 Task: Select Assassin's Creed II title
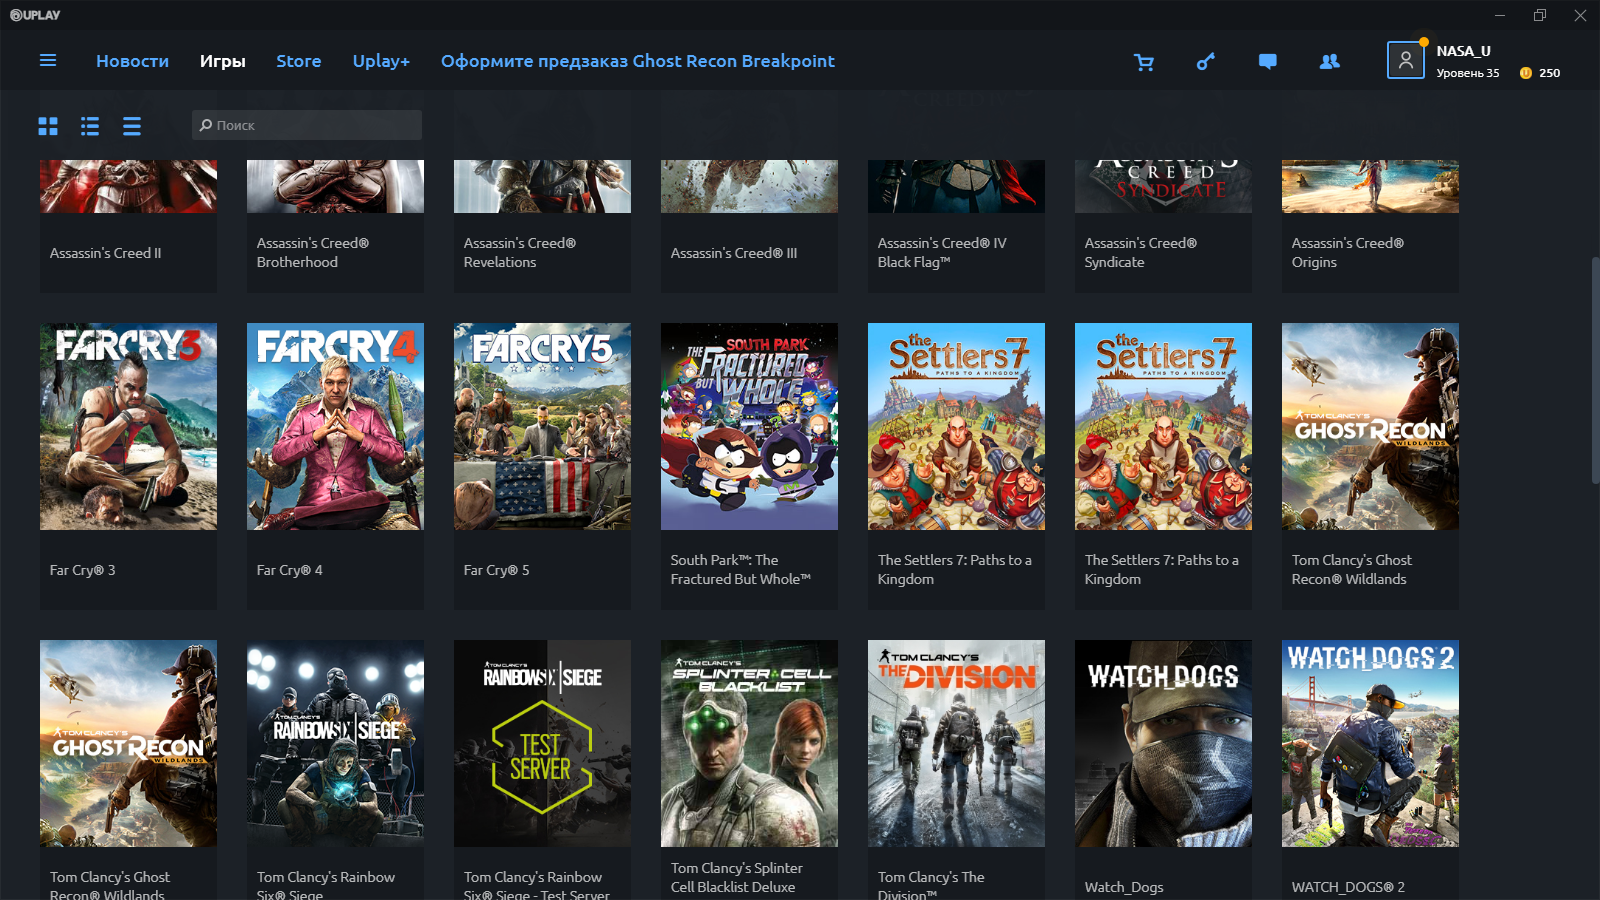click(x=105, y=253)
